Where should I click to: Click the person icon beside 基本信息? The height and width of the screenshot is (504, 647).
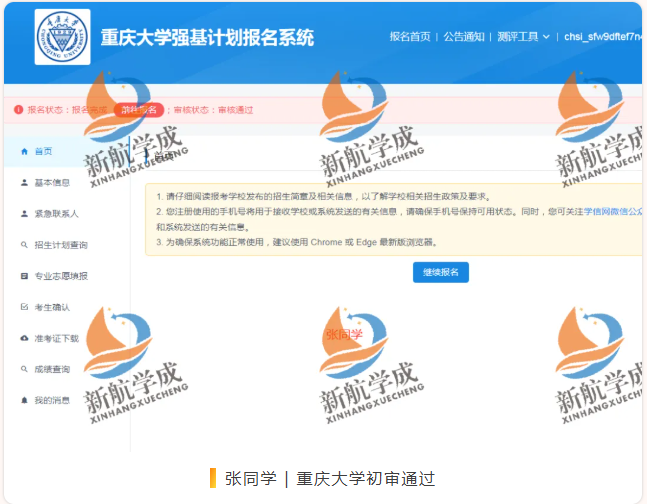tap(24, 182)
